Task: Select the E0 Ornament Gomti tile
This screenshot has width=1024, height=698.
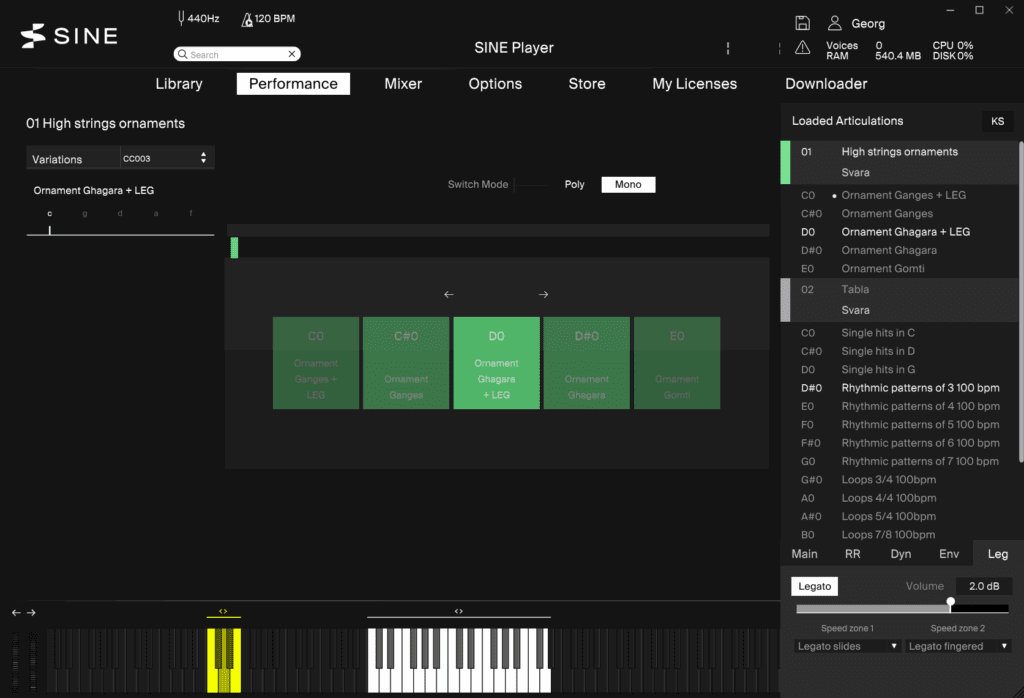Action: pyautogui.click(x=677, y=363)
